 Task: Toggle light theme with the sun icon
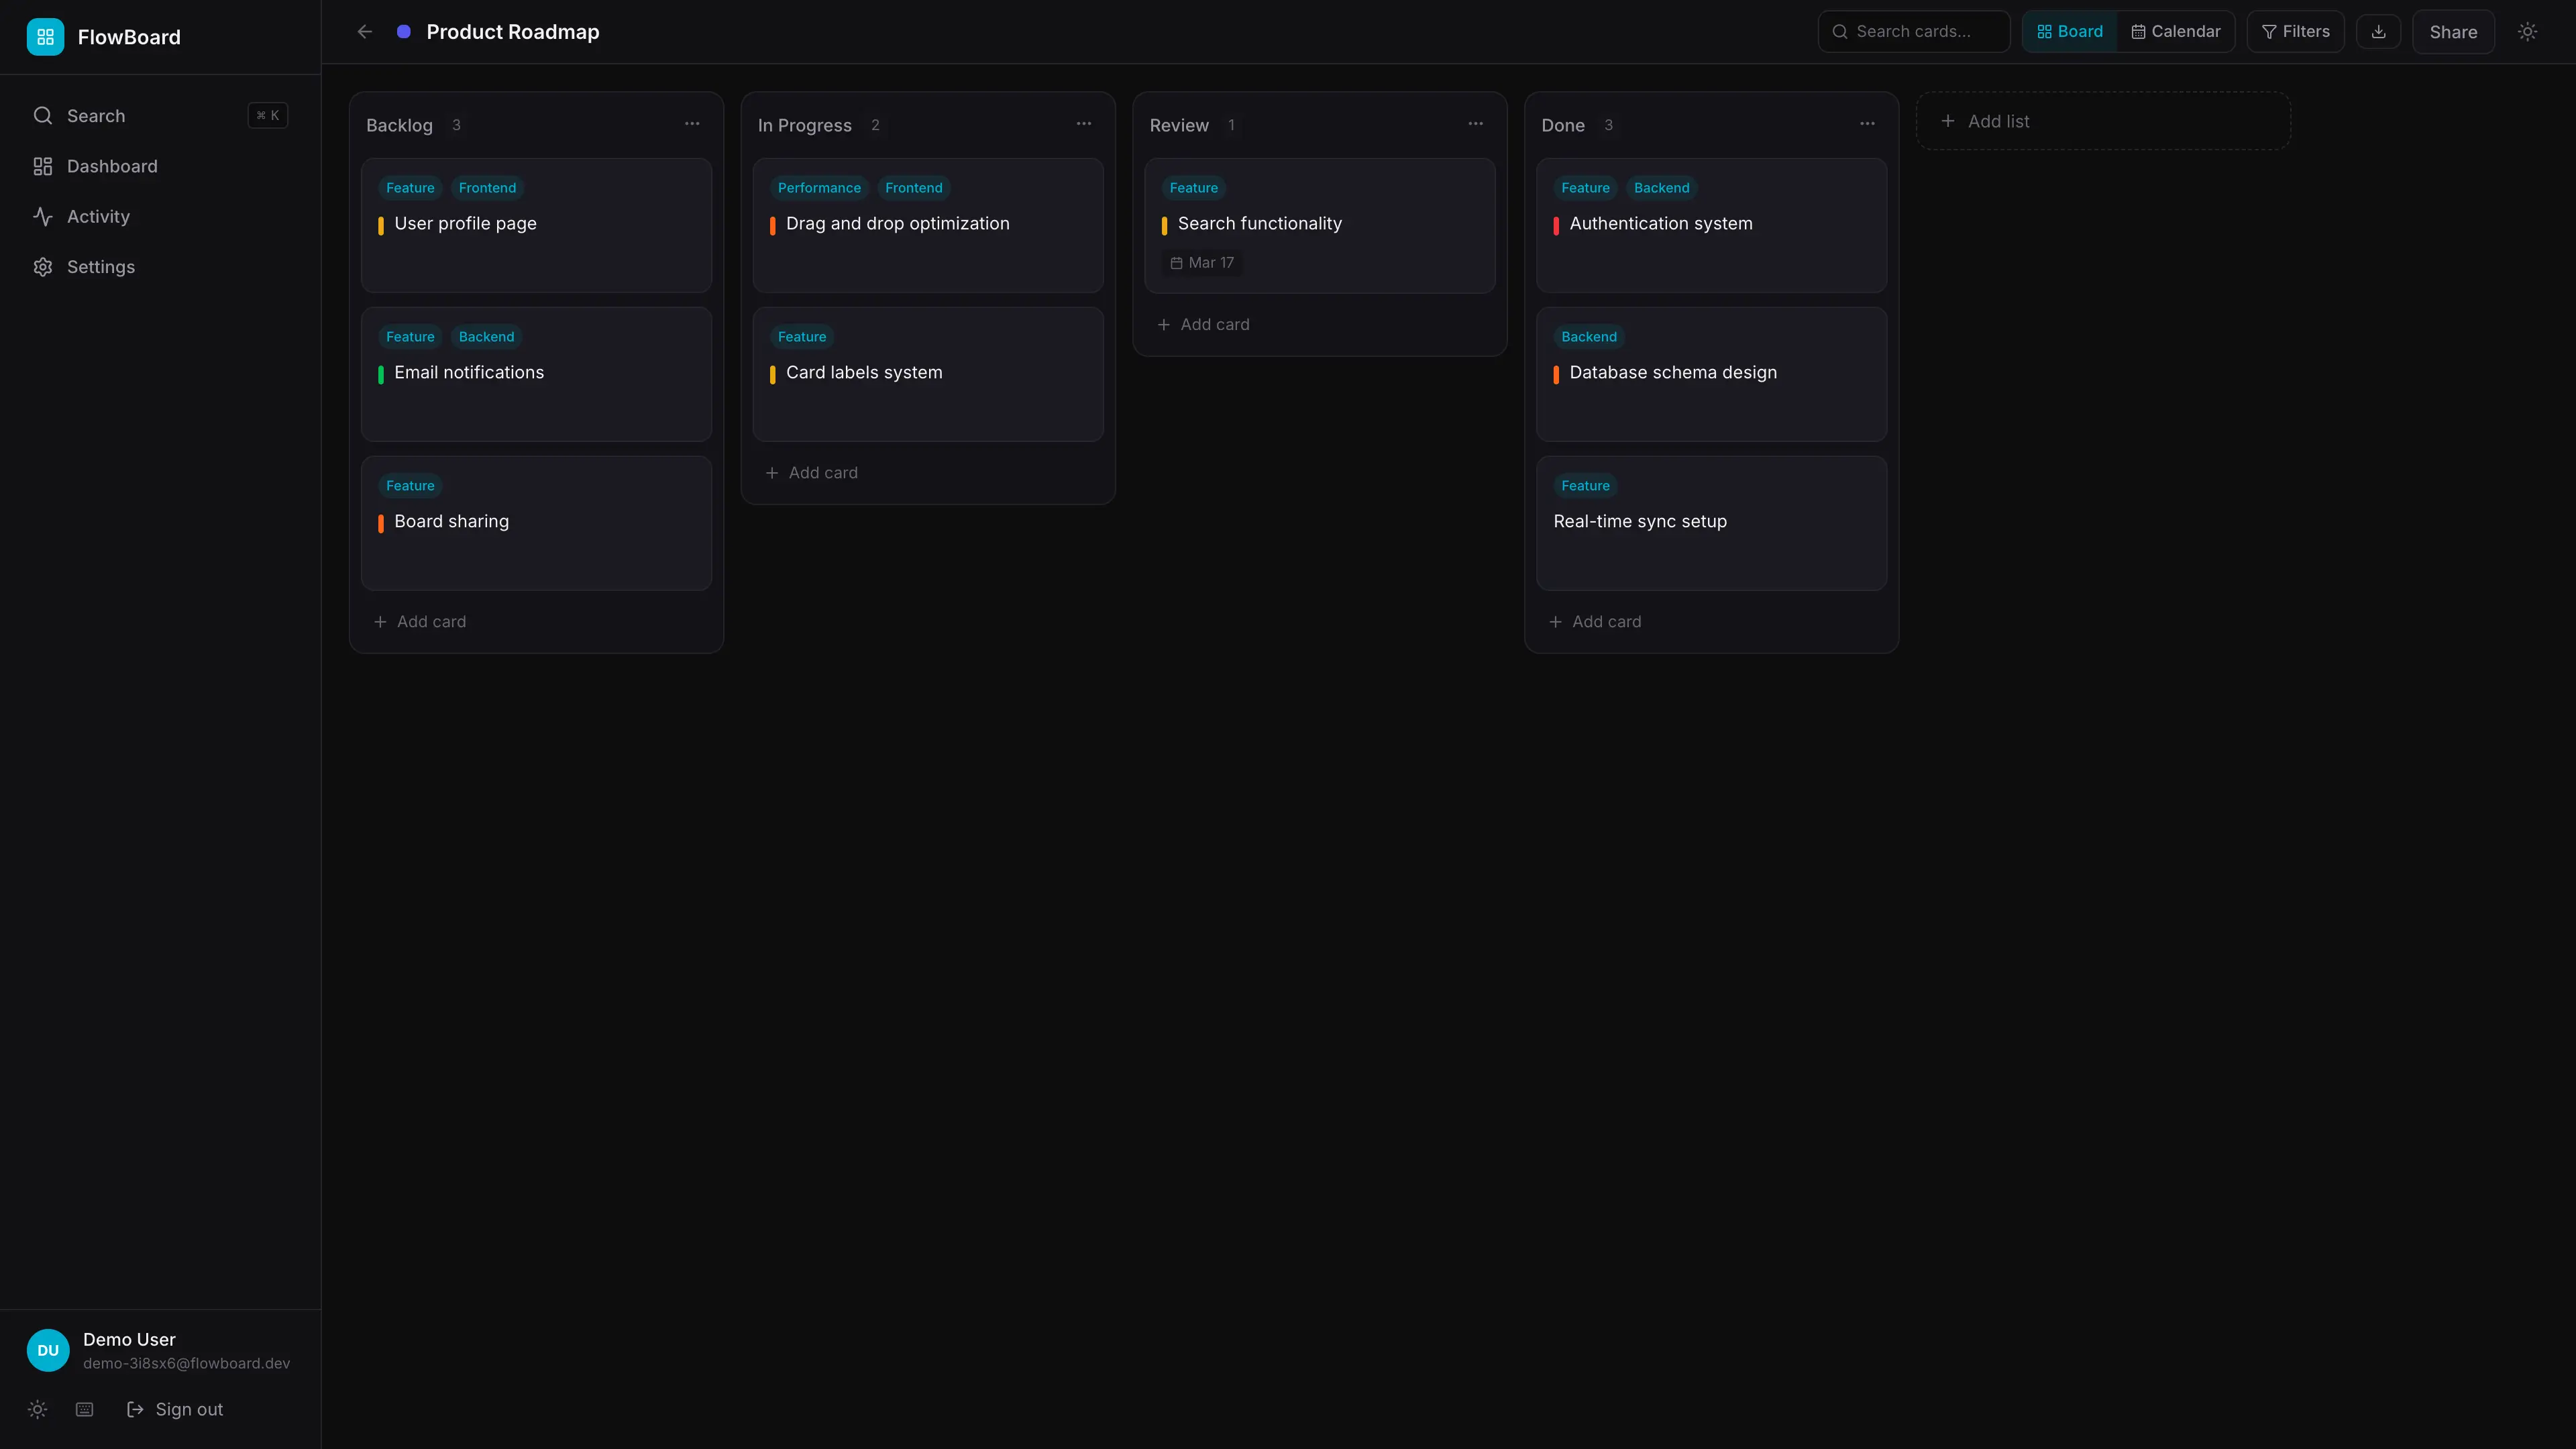coord(2528,31)
